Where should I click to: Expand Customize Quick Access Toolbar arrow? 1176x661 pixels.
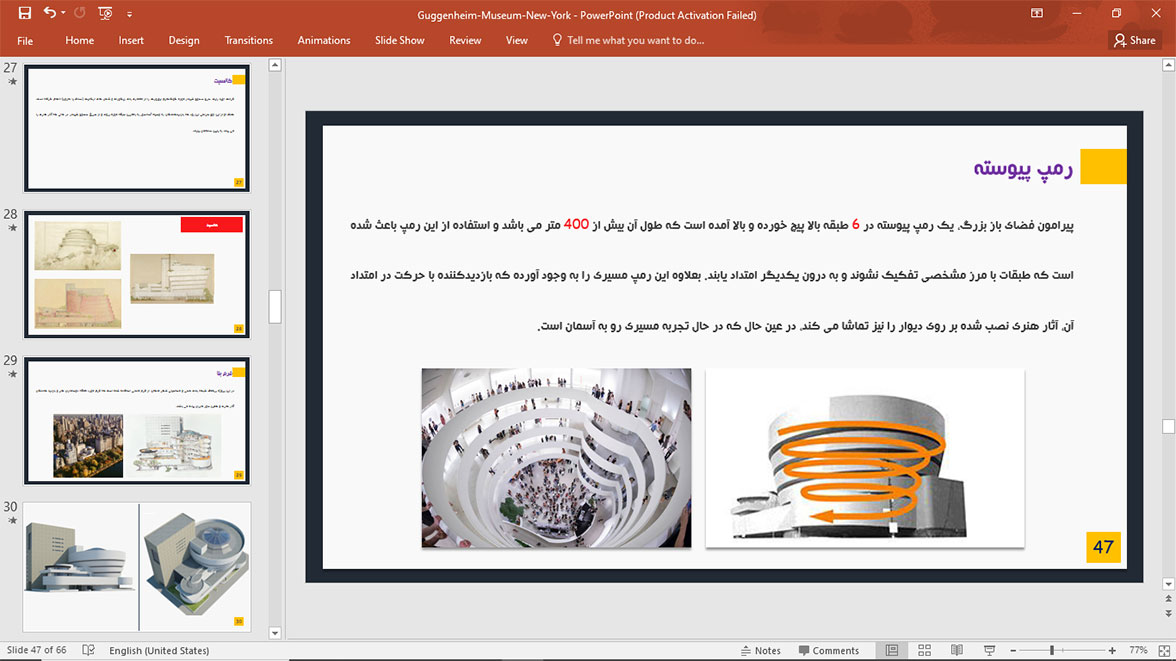tap(129, 14)
